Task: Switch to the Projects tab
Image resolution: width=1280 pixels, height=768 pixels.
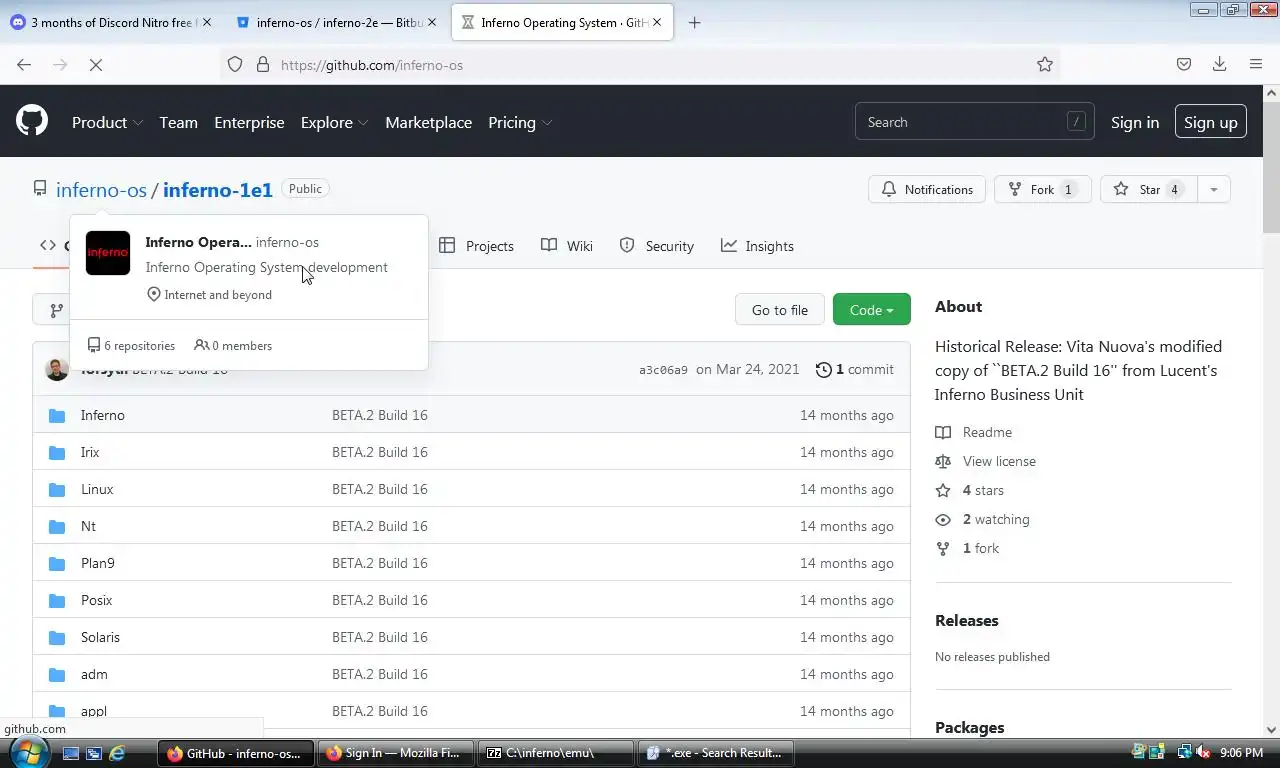Action: tap(476, 246)
